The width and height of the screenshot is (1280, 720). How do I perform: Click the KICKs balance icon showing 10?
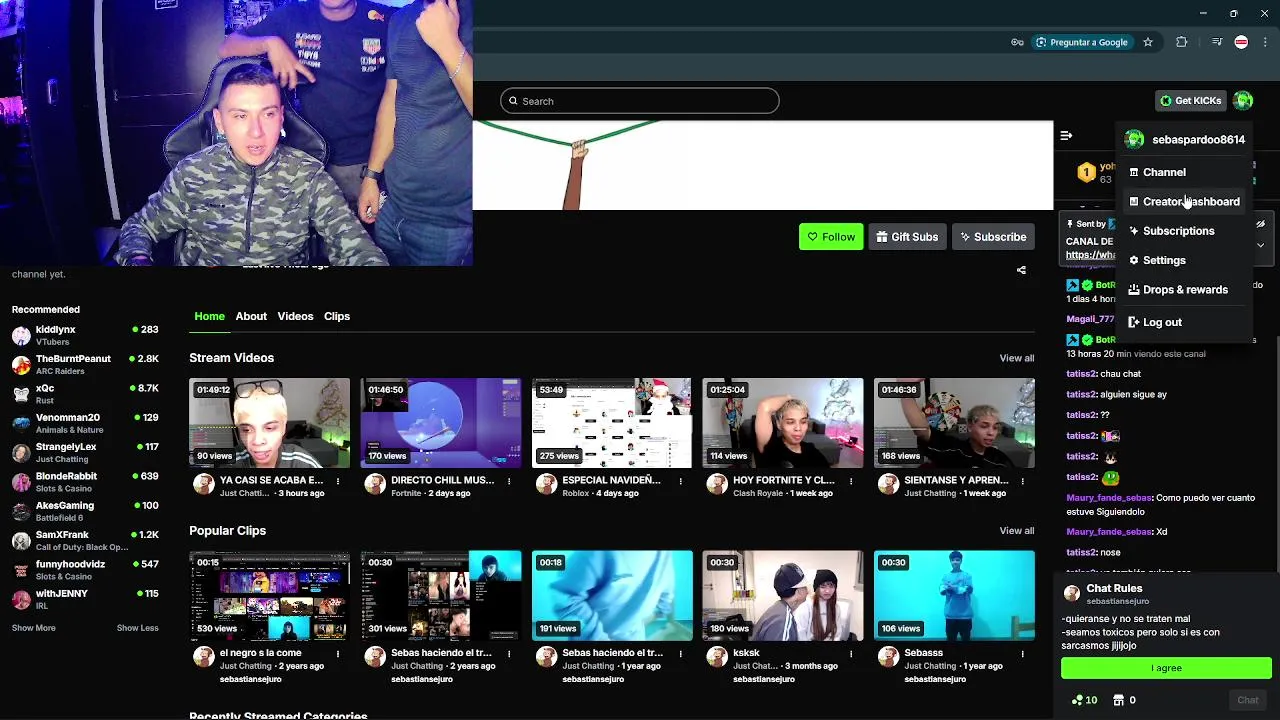(x=1077, y=700)
